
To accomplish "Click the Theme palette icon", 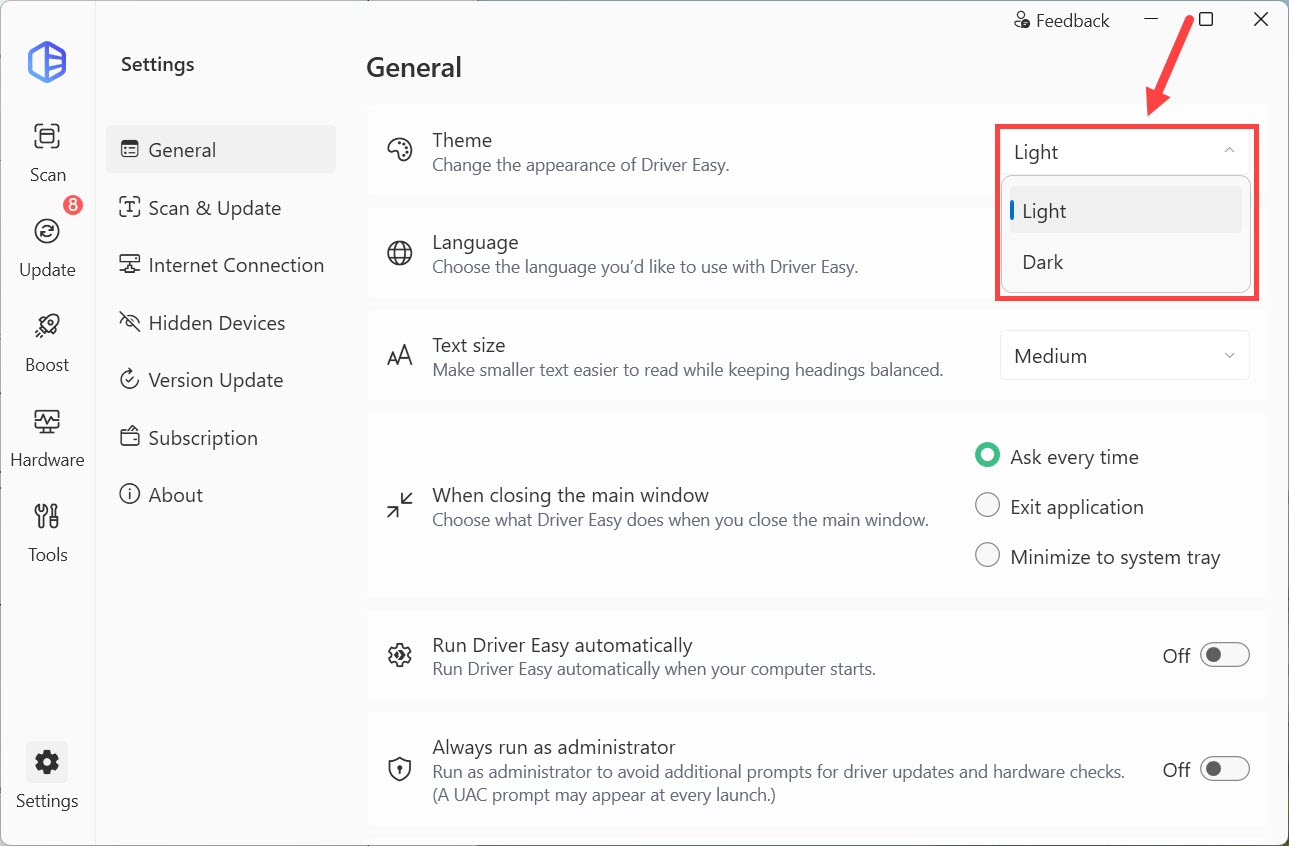I will (399, 151).
